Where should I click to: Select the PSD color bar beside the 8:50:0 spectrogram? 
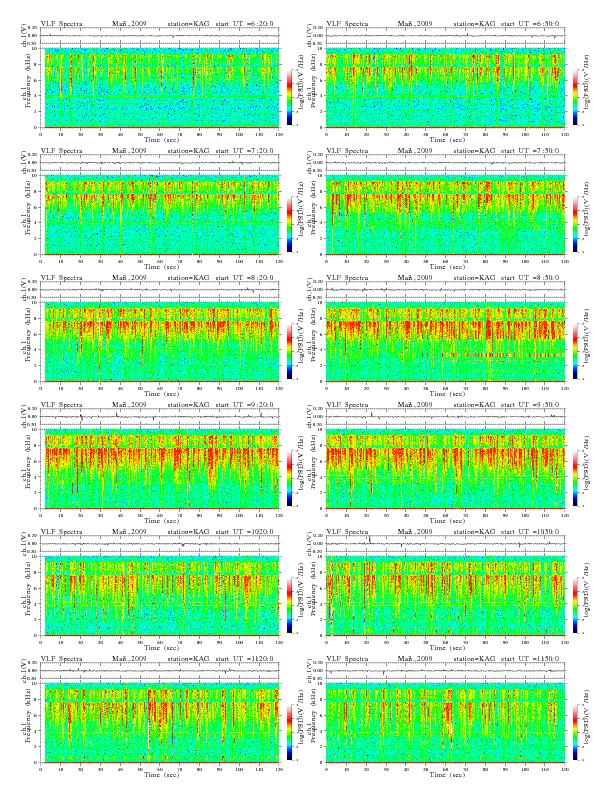point(576,351)
